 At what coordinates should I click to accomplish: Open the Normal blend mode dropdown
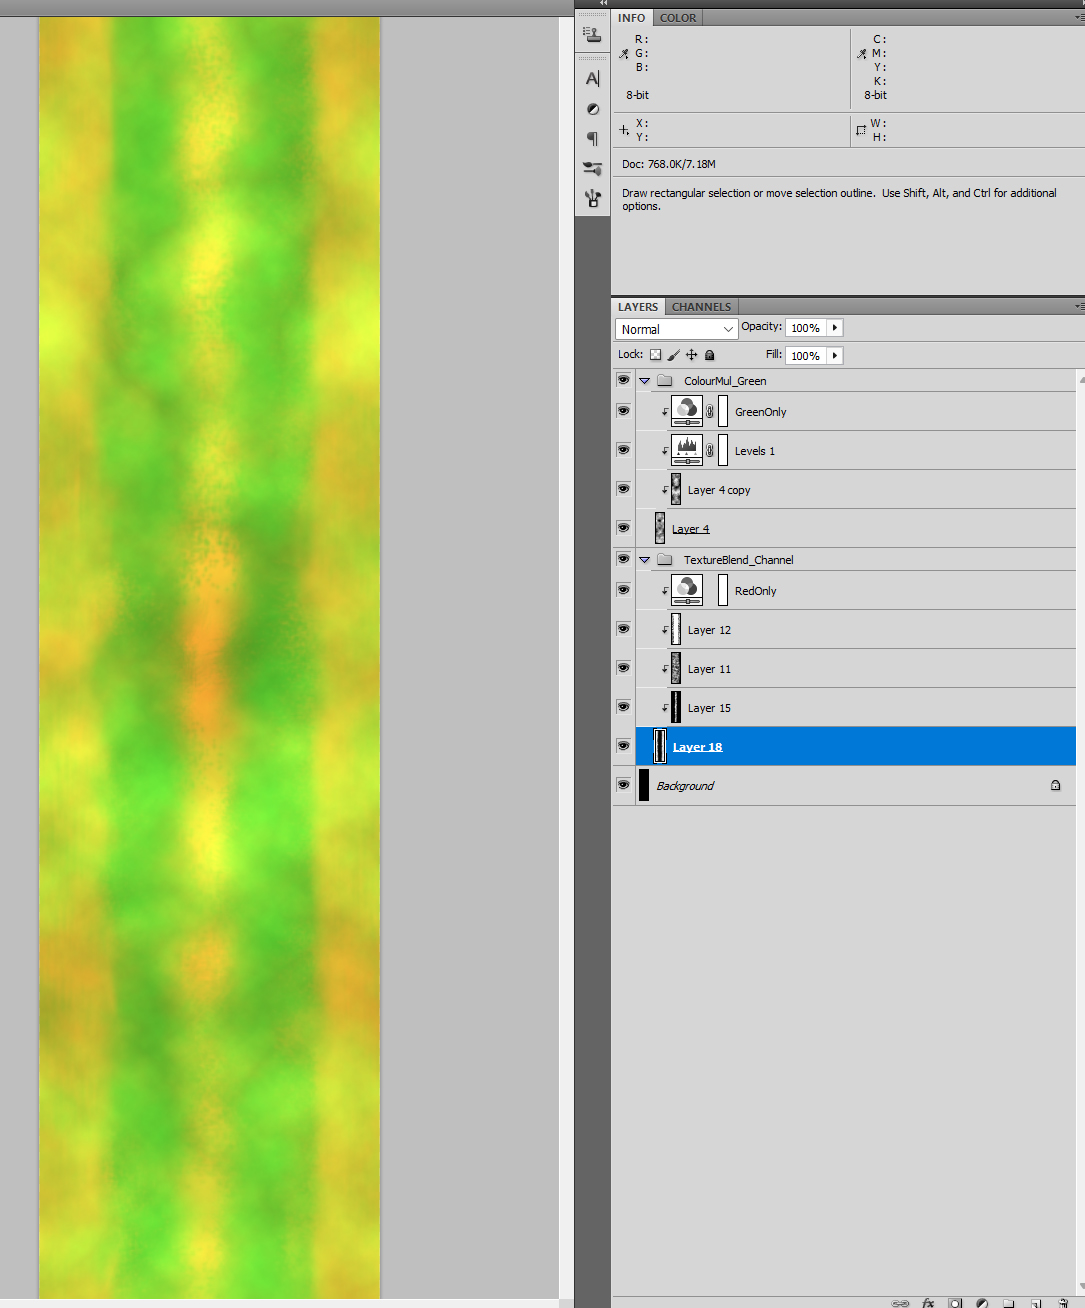click(x=676, y=329)
